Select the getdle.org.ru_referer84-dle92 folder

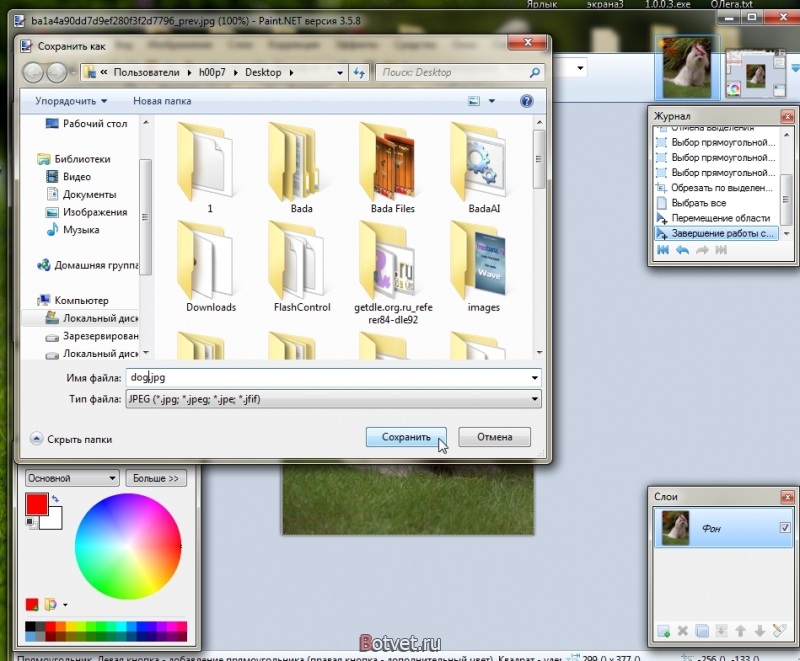point(393,273)
